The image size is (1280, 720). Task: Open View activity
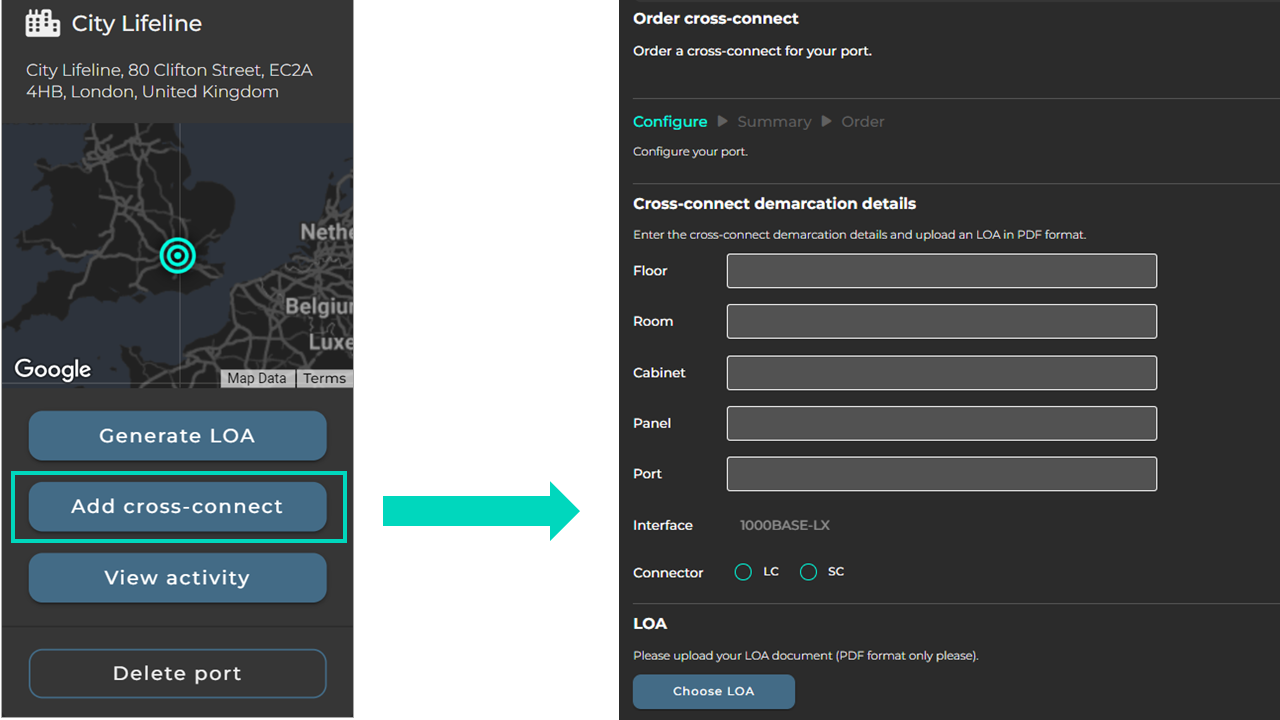tap(178, 578)
